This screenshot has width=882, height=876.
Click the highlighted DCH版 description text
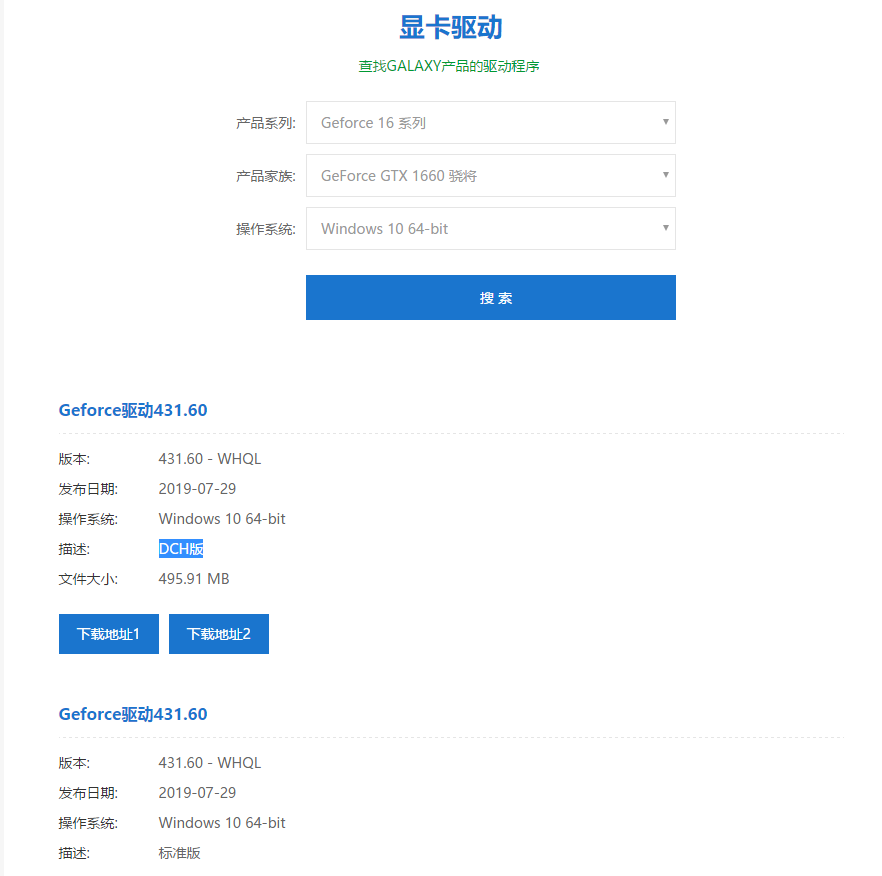pos(181,548)
